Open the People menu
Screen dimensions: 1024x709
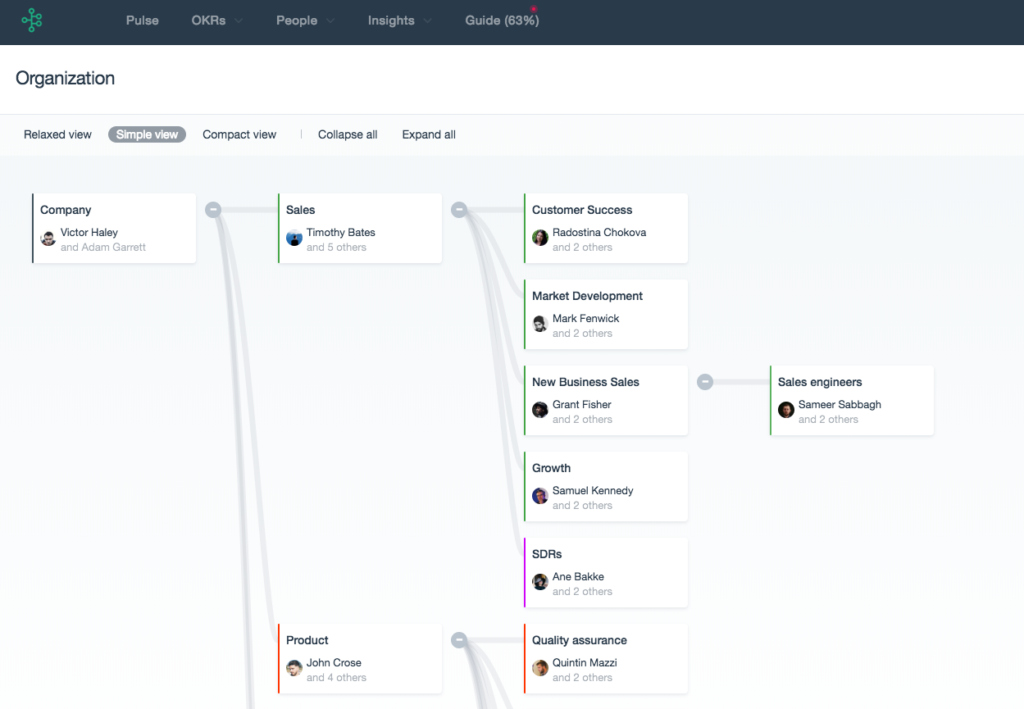(x=296, y=20)
